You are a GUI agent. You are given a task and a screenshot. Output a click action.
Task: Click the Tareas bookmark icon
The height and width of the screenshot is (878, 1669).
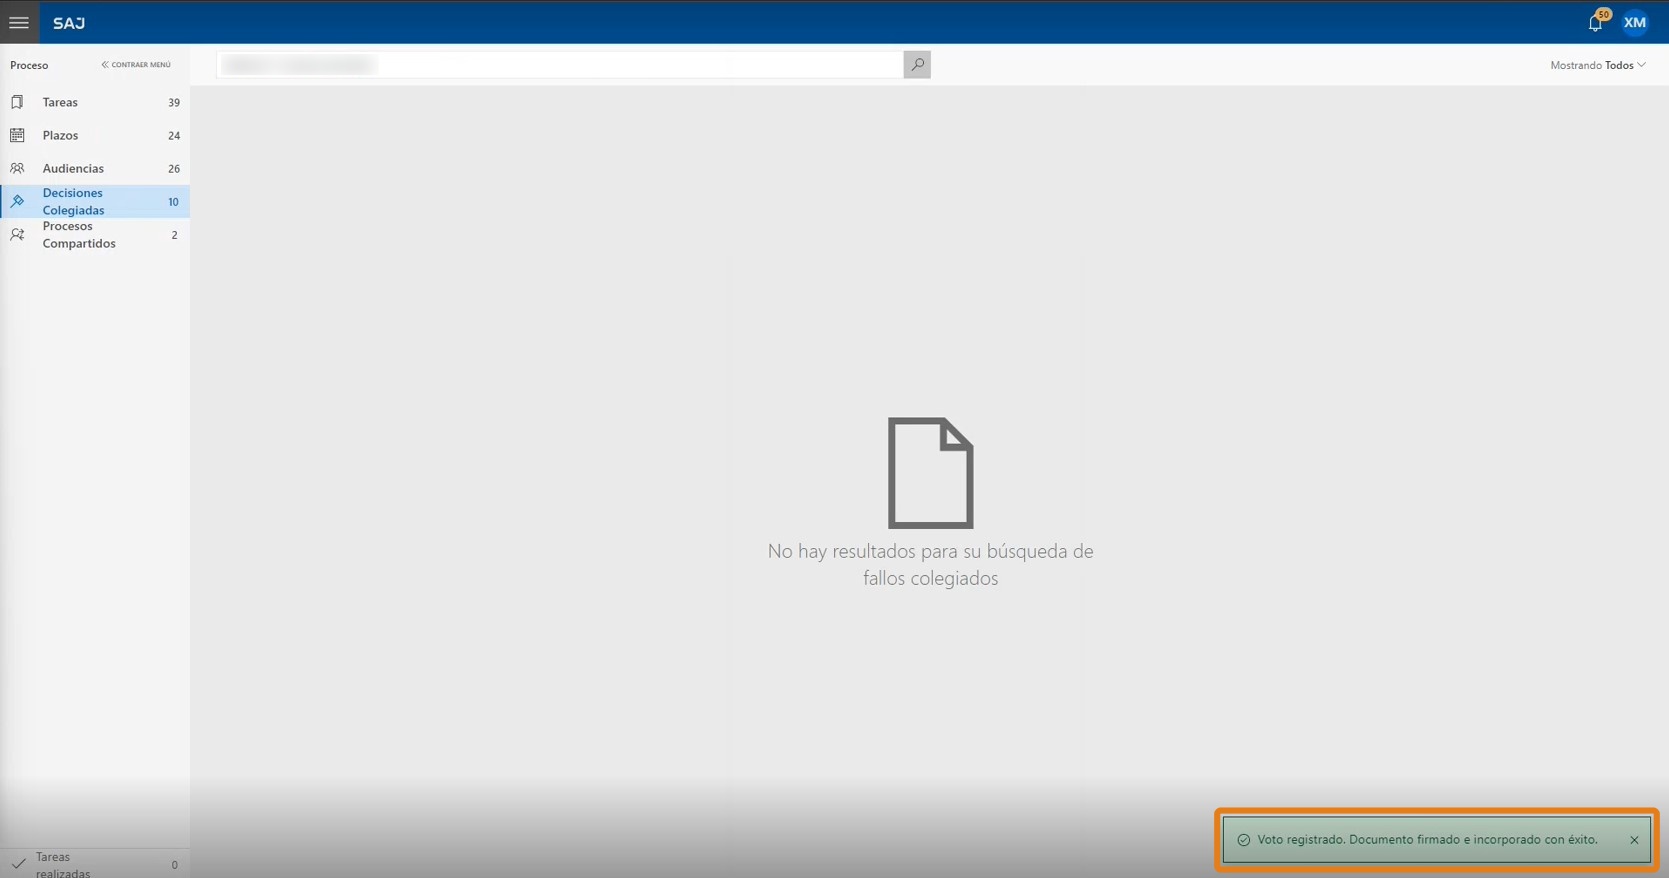pos(17,102)
